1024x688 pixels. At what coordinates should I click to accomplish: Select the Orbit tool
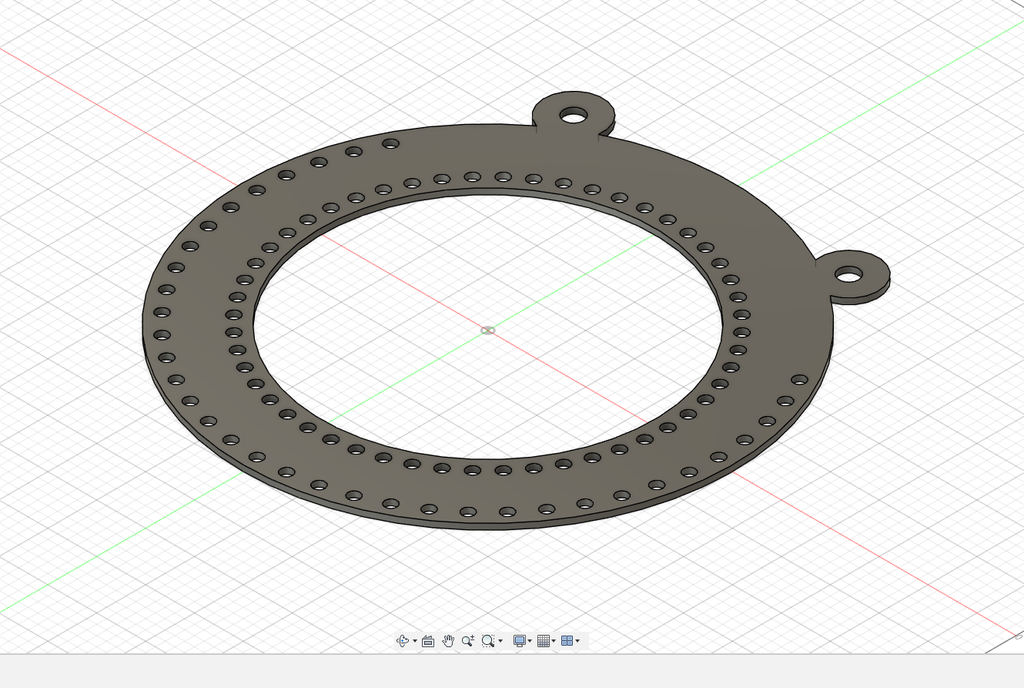point(403,641)
